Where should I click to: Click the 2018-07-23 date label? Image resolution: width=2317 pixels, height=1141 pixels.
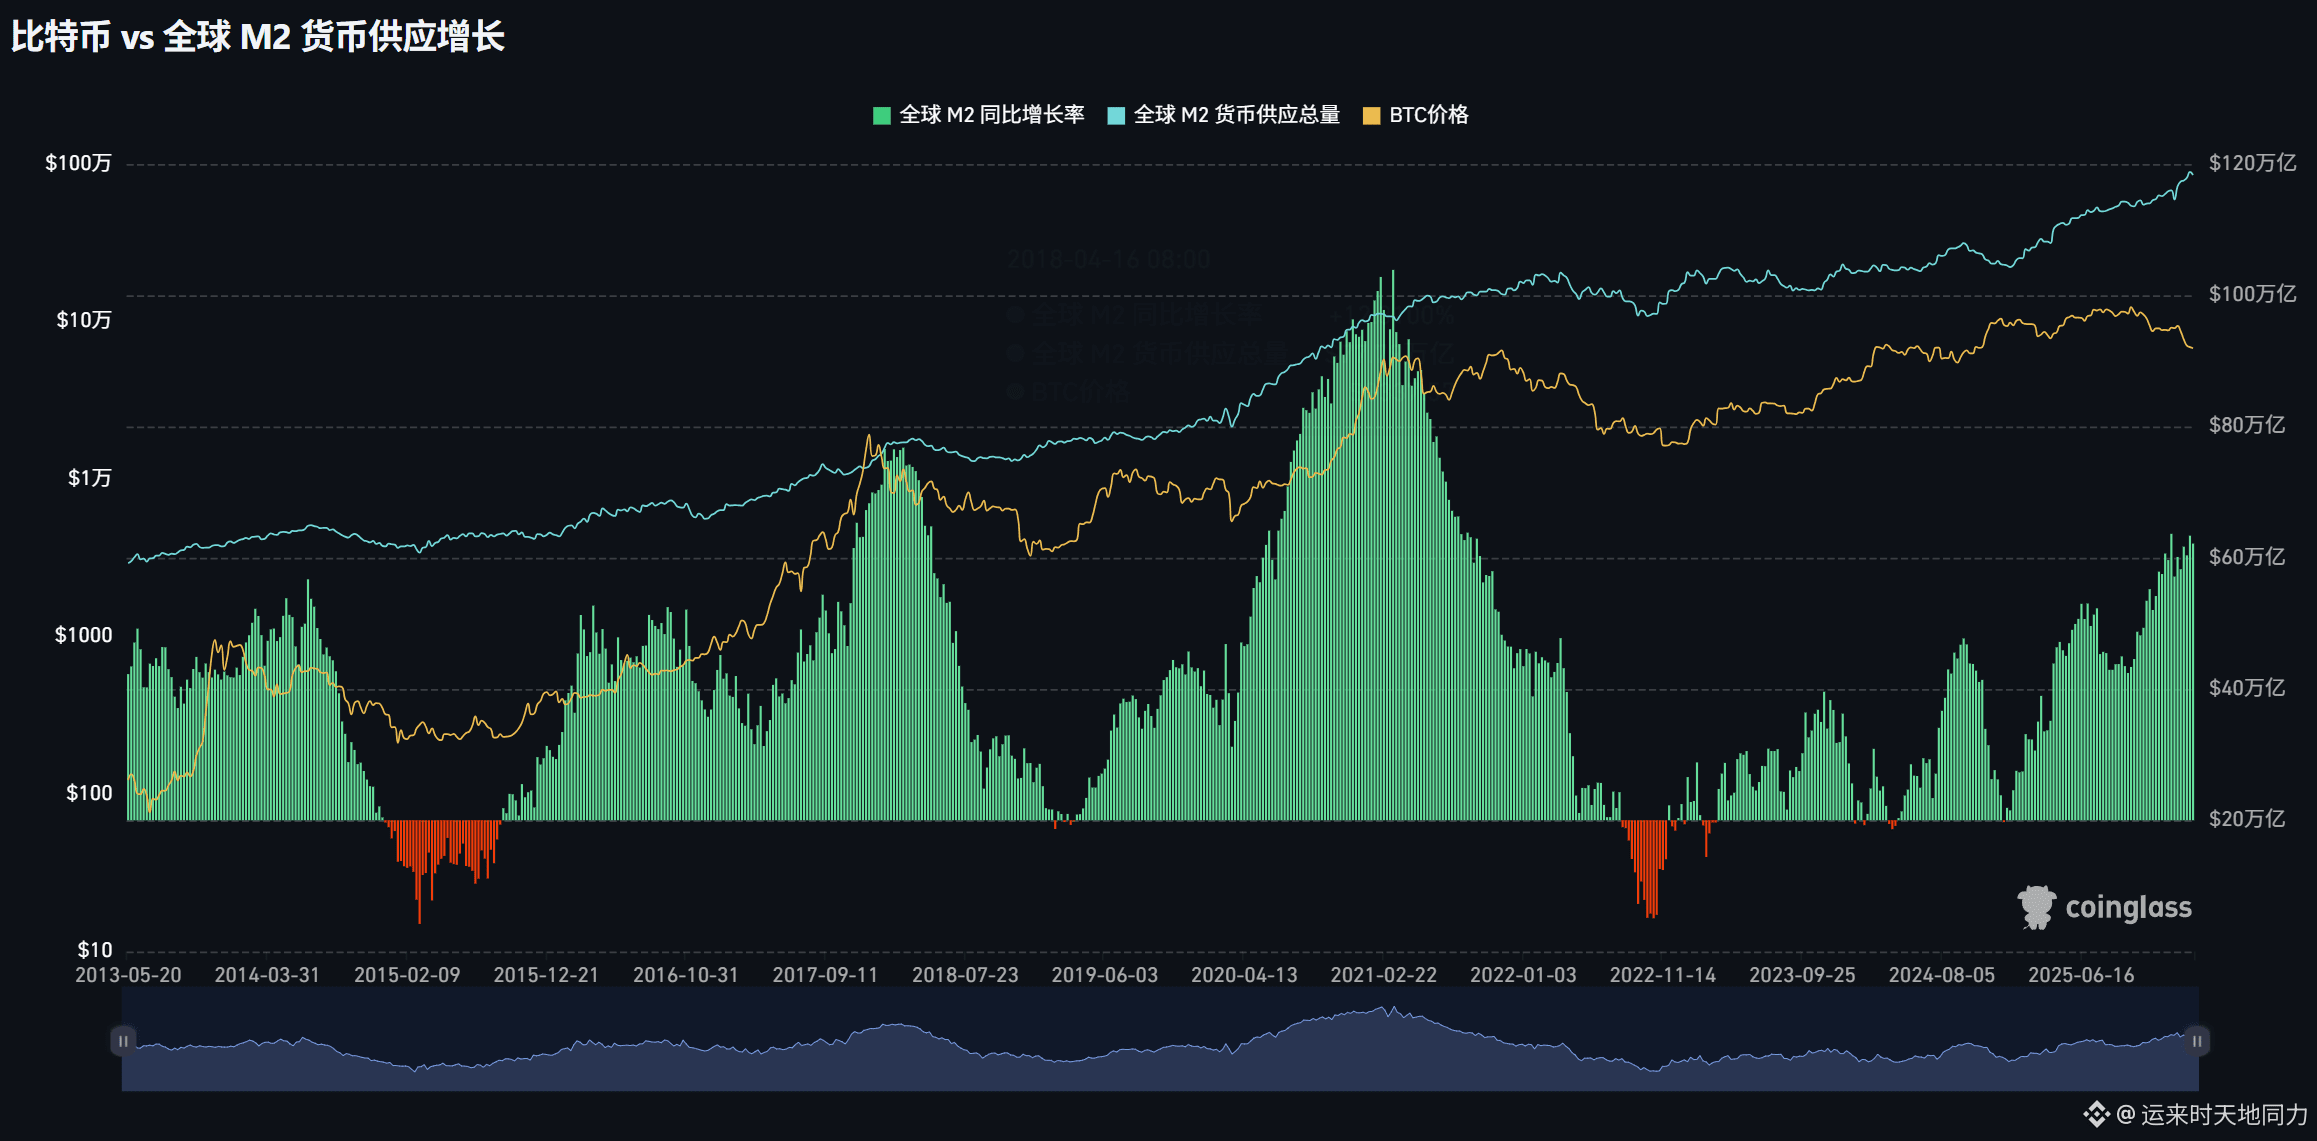(x=965, y=975)
